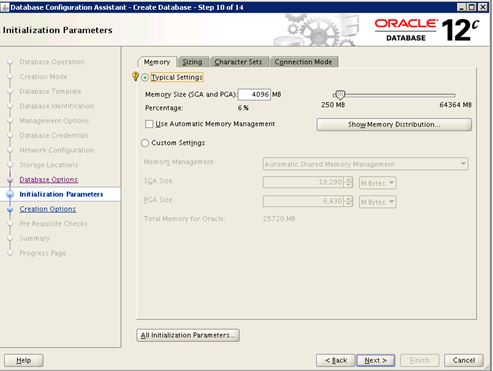Viewport: 493px width, 371px height.
Task: Click the Network Configuration step
Action: click(x=57, y=150)
